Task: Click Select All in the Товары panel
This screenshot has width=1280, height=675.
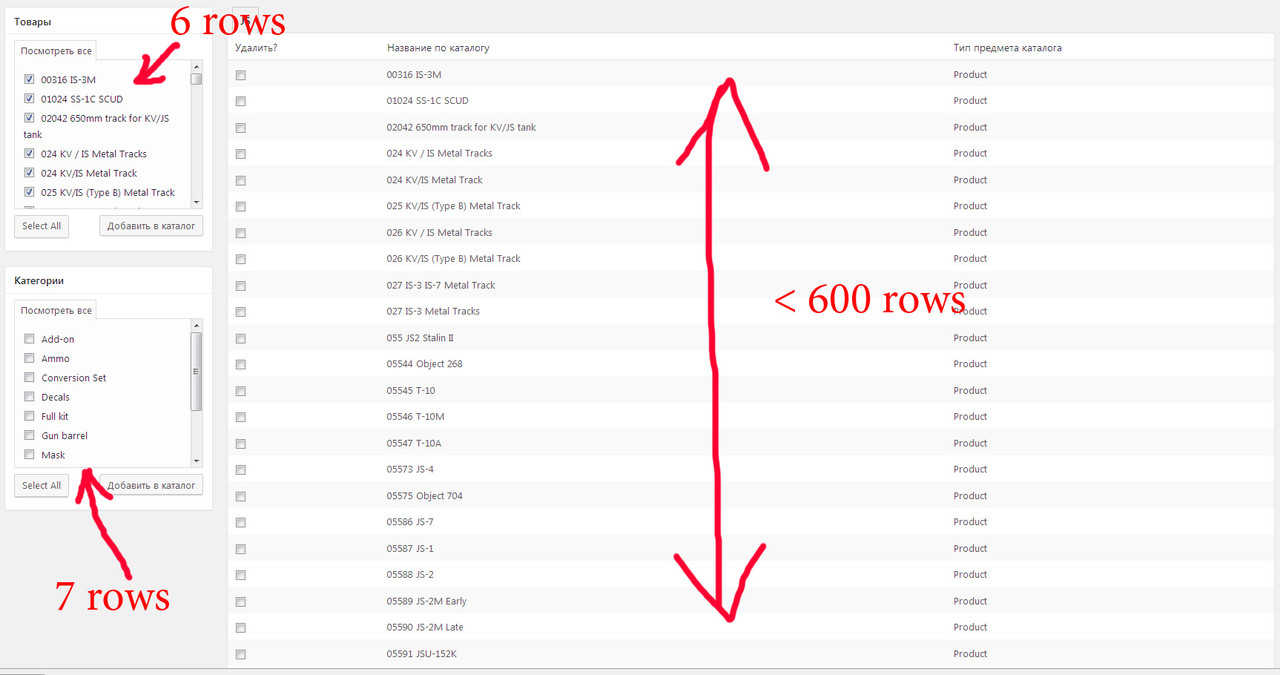Action: click(x=42, y=226)
